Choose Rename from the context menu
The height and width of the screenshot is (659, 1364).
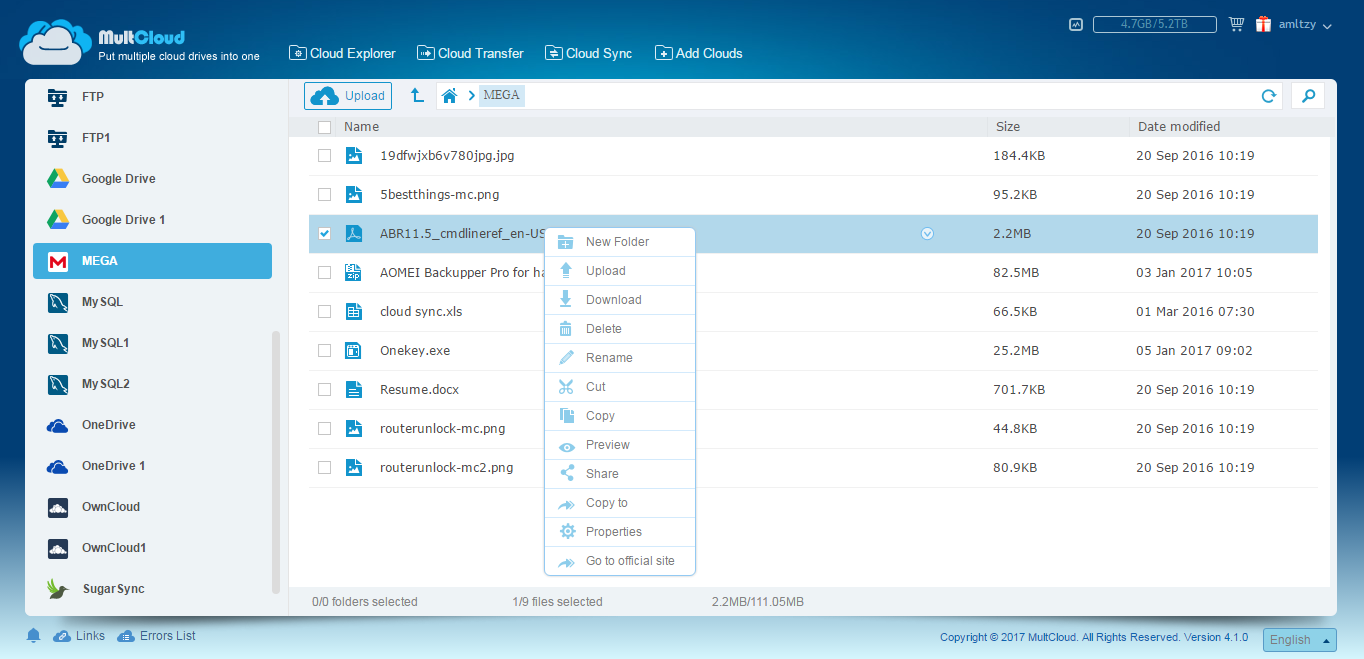[x=608, y=357]
